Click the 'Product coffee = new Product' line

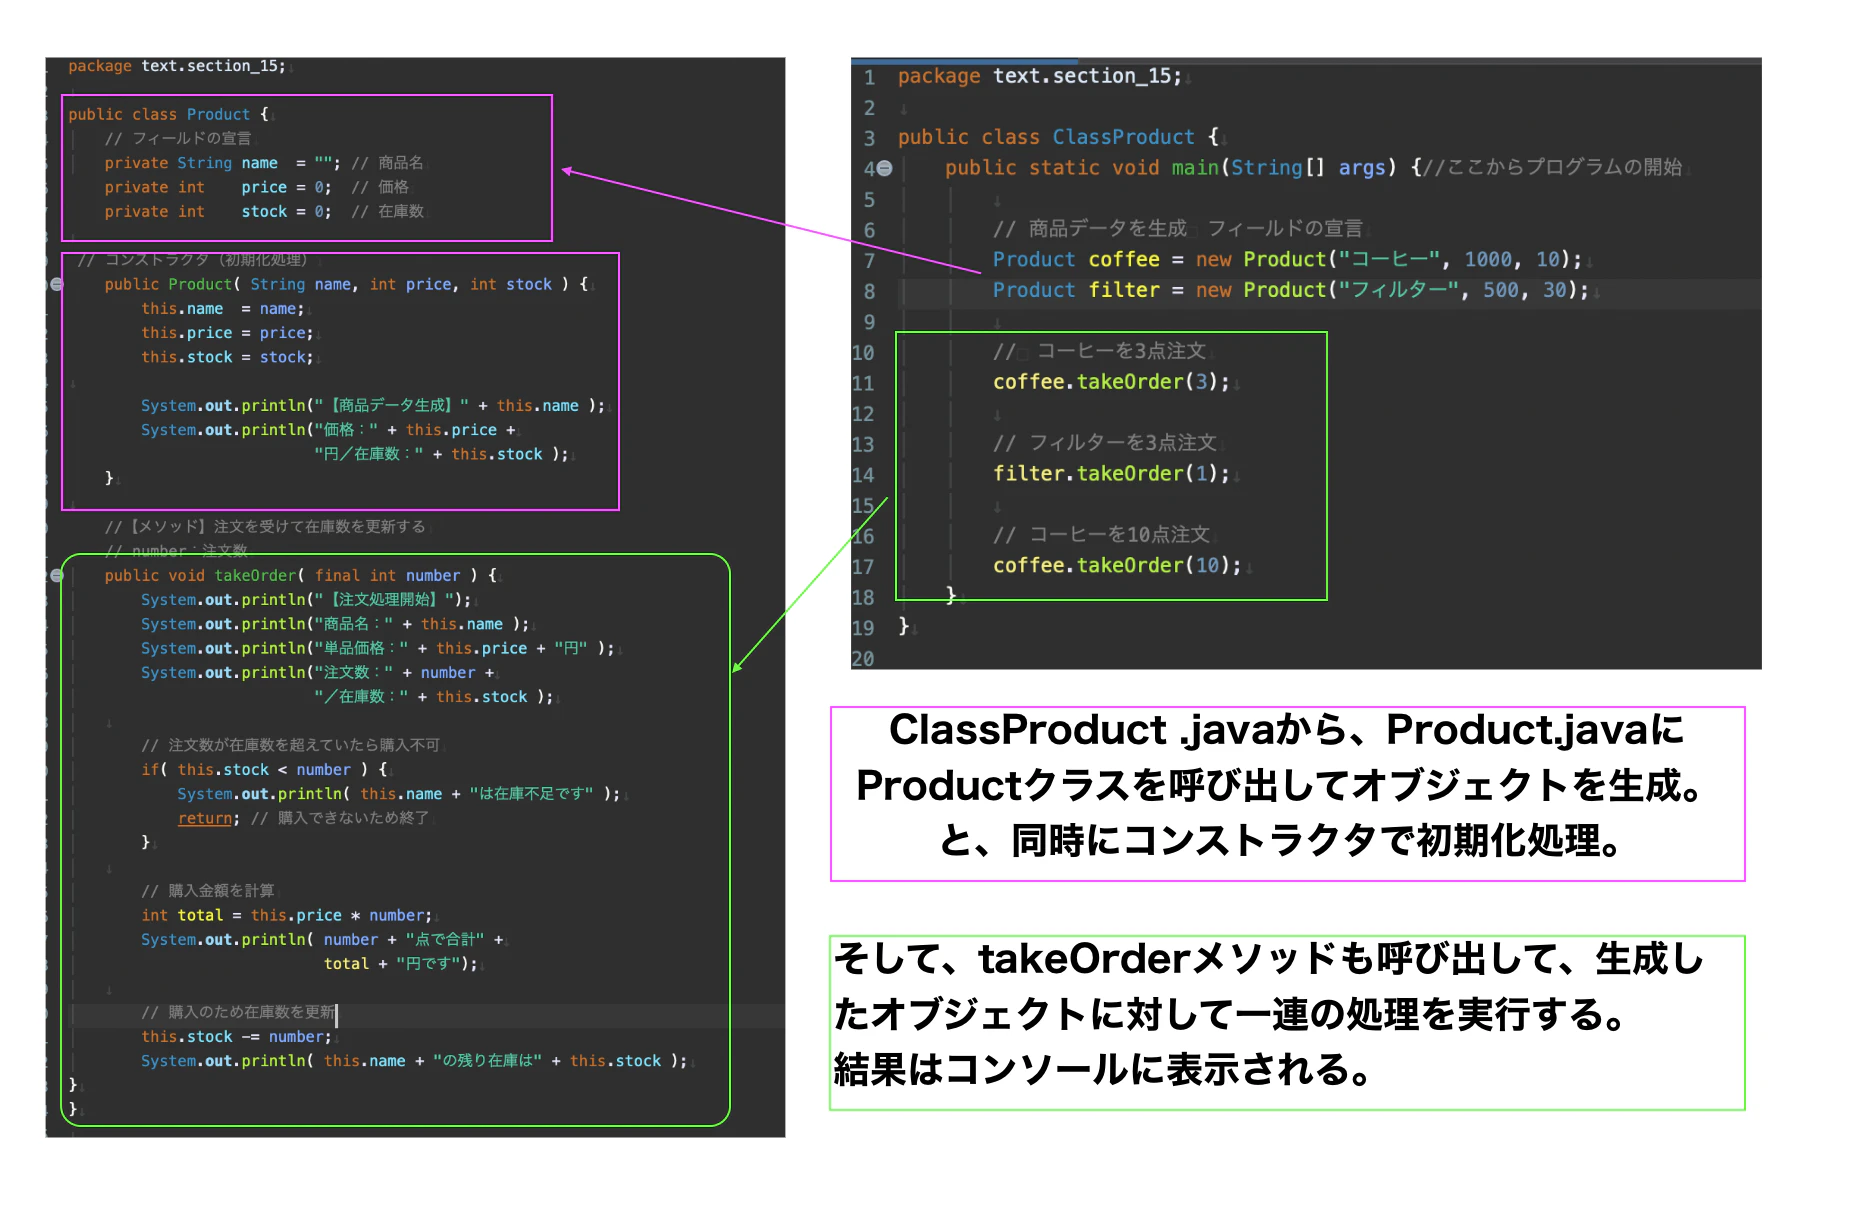(1288, 260)
